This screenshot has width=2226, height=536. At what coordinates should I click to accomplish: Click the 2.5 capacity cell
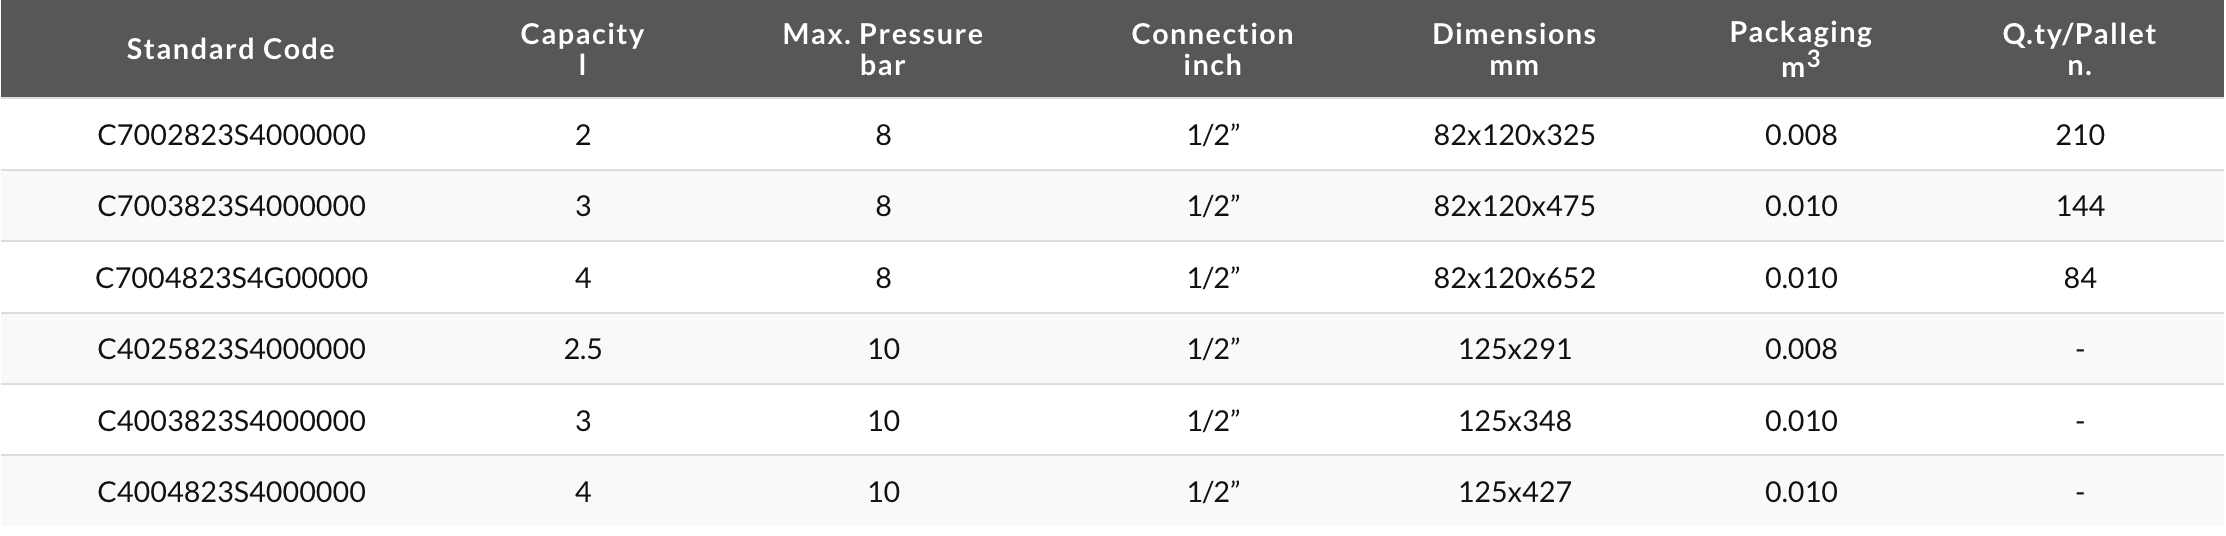coord(583,349)
